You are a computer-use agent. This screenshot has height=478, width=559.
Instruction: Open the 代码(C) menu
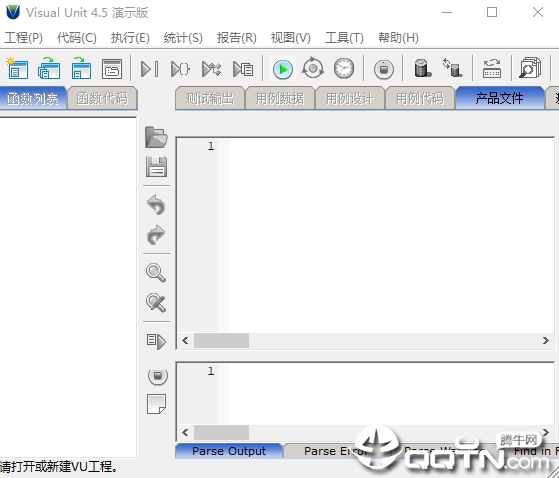click(77, 37)
